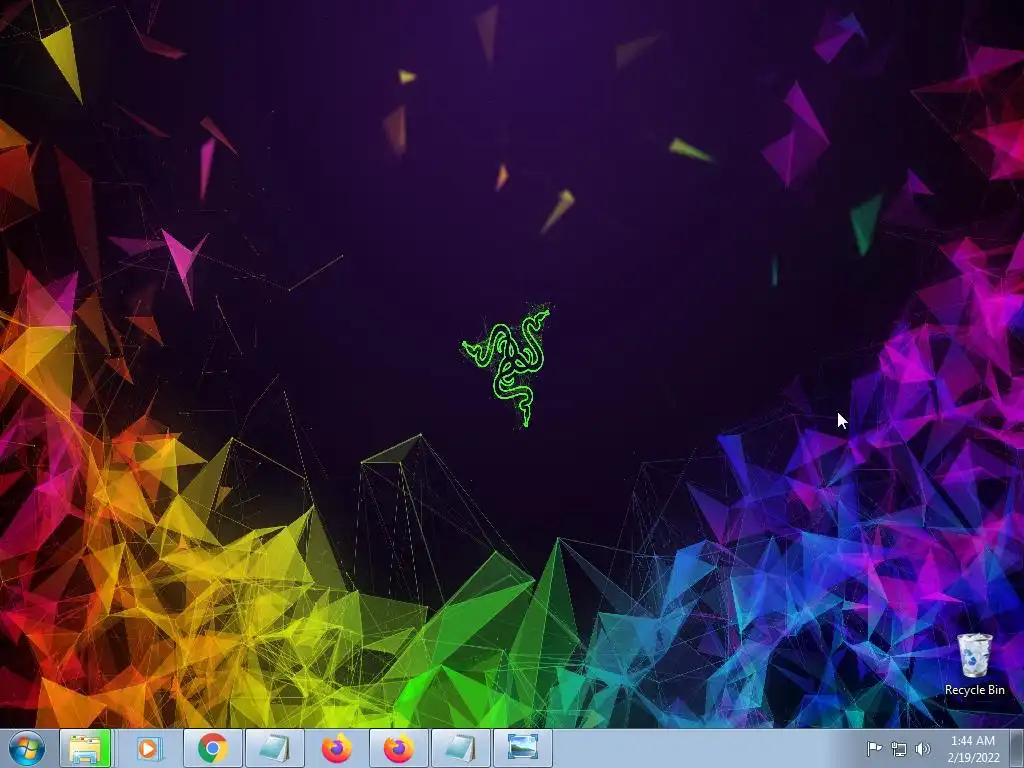Open Windows Explorer from the taskbar
The height and width of the screenshot is (768, 1024).
(86, 748)
